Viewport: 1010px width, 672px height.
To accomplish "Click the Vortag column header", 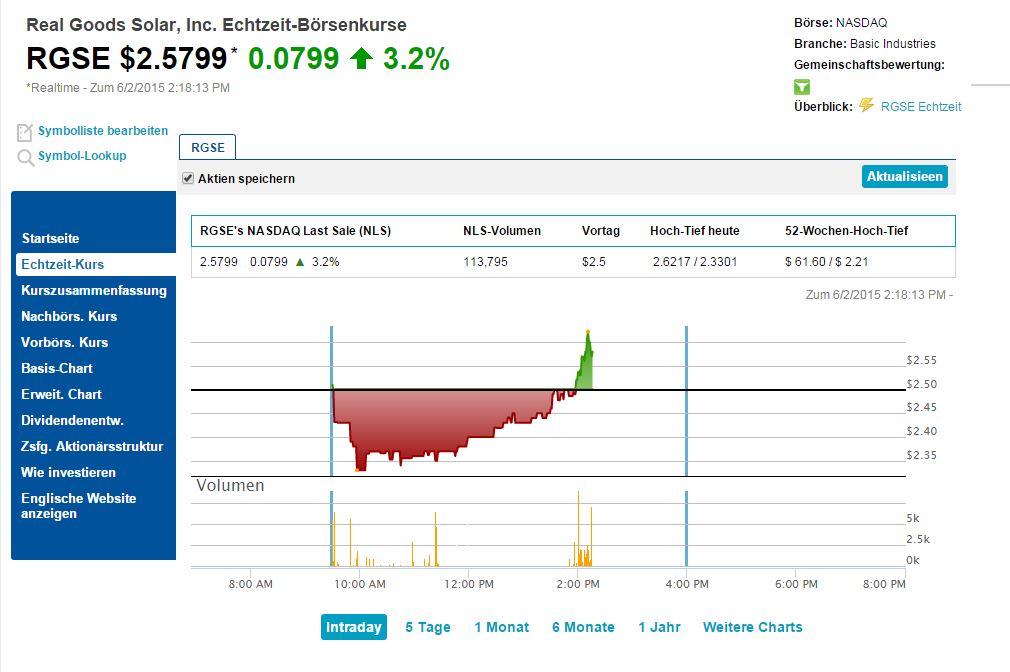I will point(600,231).
